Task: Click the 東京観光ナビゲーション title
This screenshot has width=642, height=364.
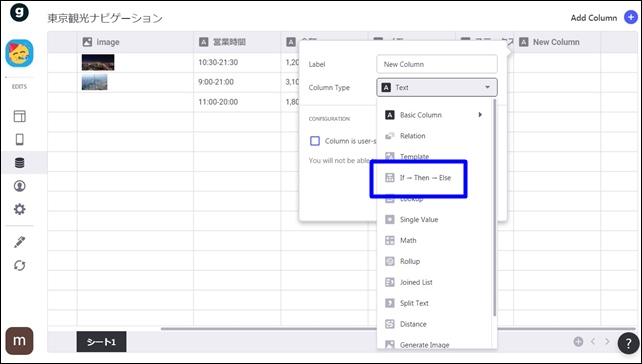Action: [x=105, y=18]
